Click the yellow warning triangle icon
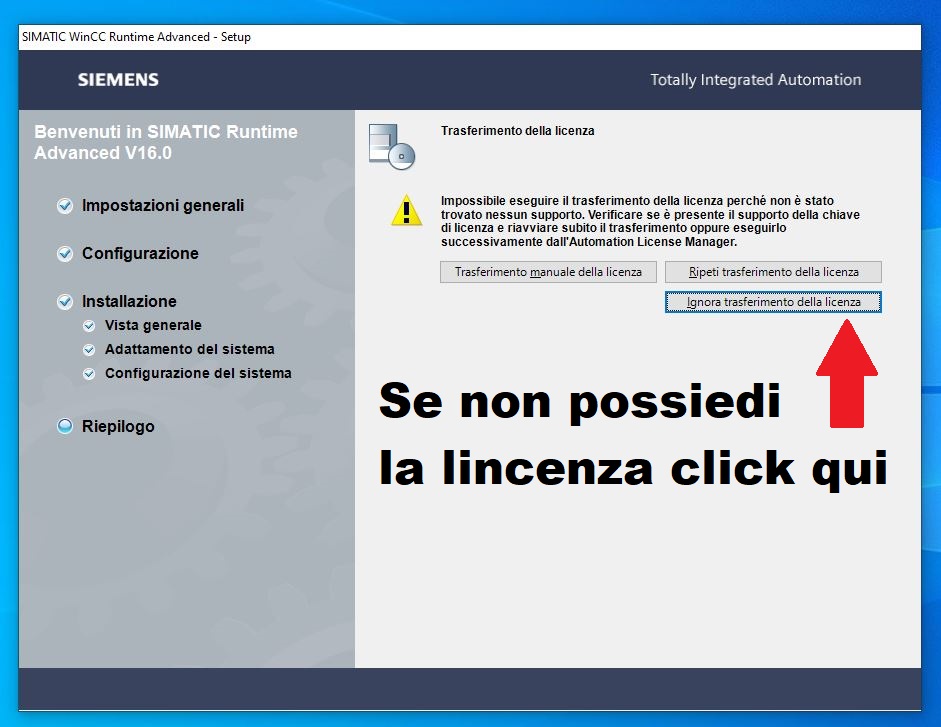Screen dimensions: 941x727 406,211
